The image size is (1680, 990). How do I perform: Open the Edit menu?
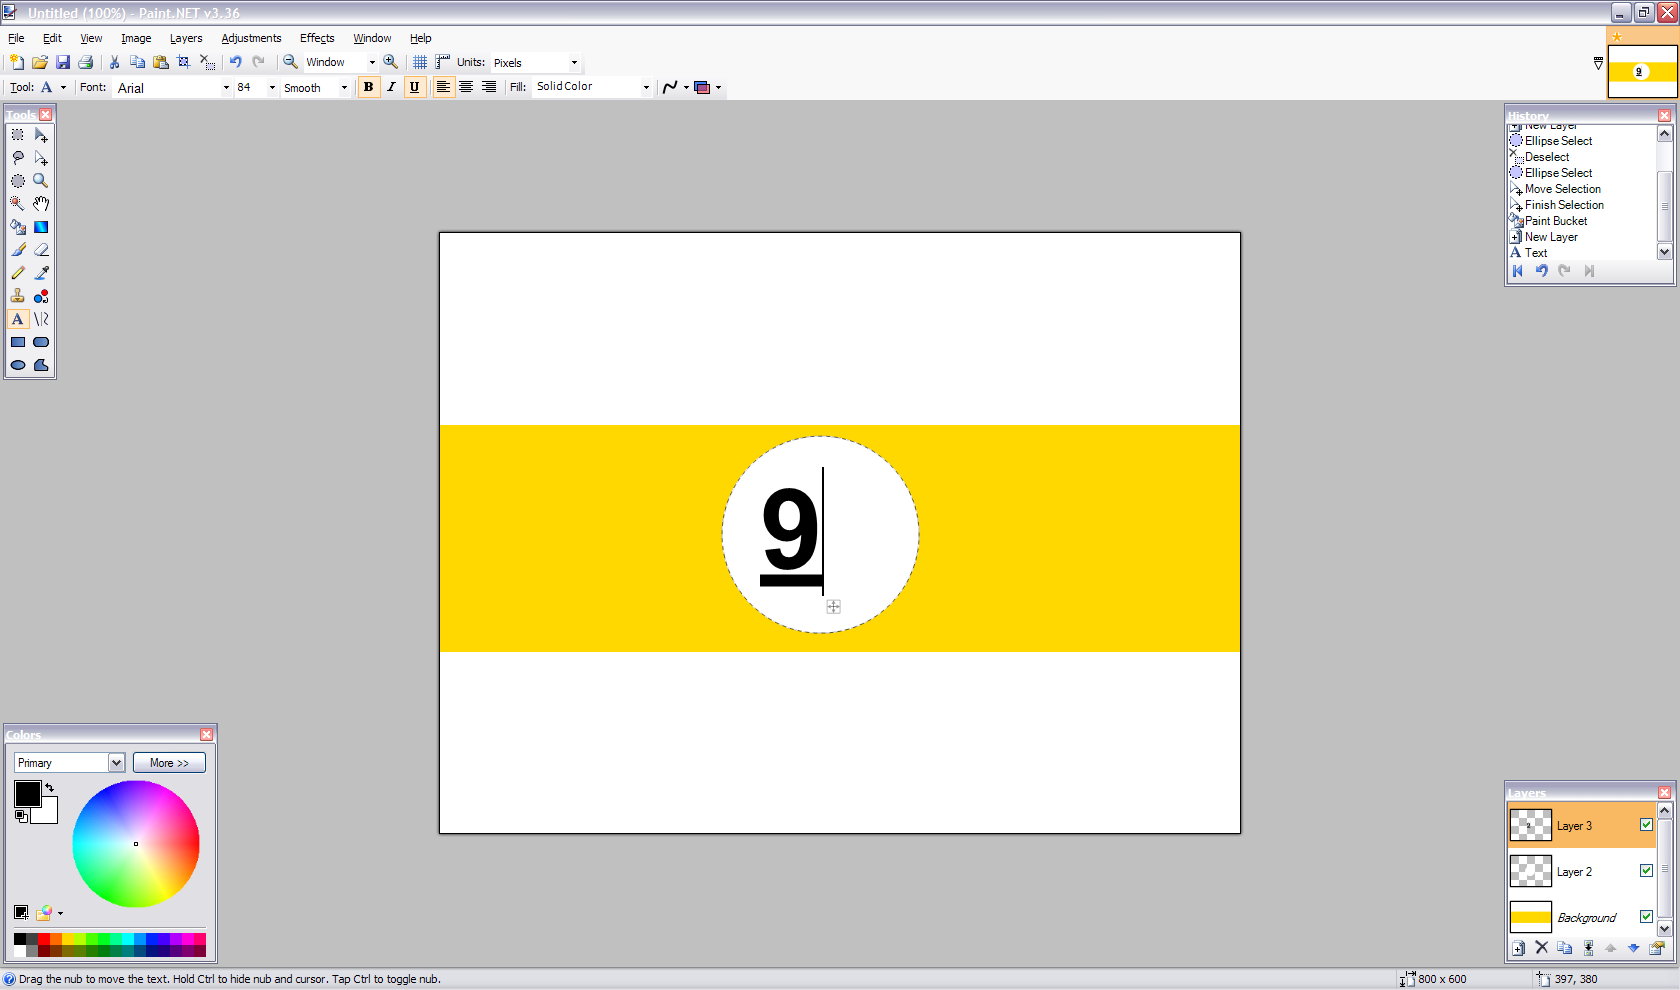pos(52,38)
